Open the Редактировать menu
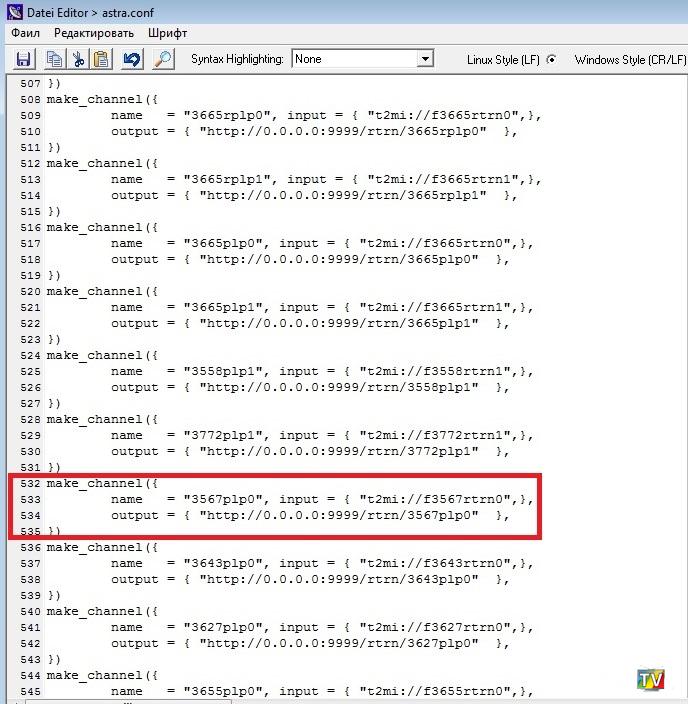688x704 pixels. 93,33
